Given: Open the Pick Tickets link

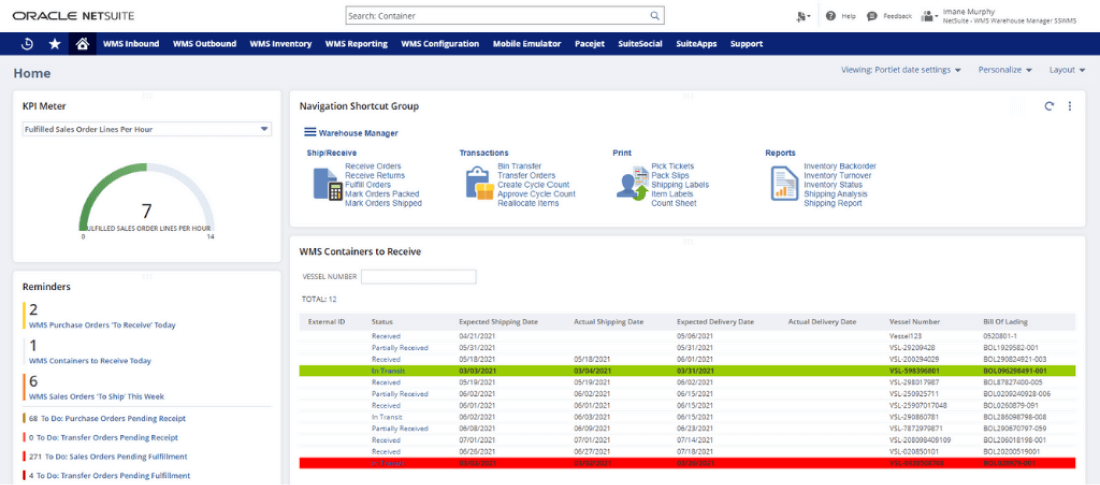Looking at the screenshot, I should pyautogui.click(x=672, y=166).
